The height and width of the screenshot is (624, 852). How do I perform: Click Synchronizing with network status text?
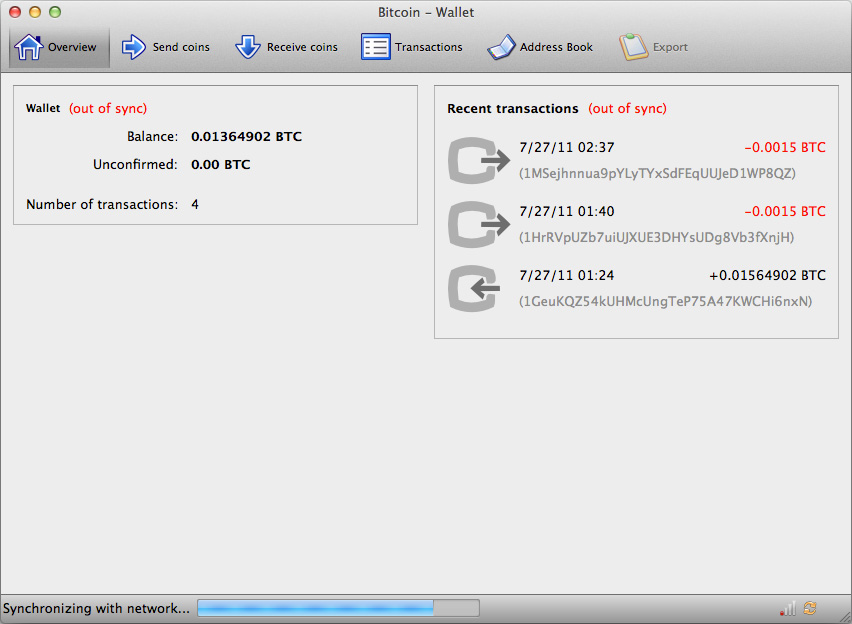point(96,608)
